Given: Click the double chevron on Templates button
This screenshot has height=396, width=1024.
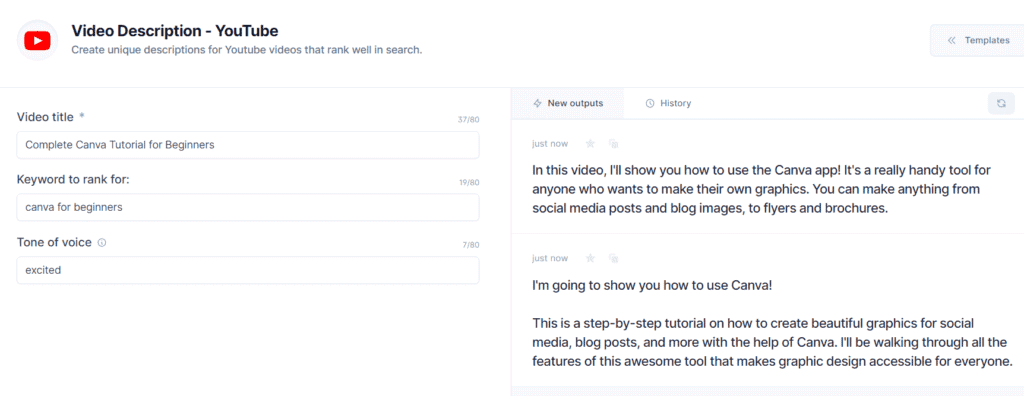Looking at the screenshot, I should coord(952,41).
